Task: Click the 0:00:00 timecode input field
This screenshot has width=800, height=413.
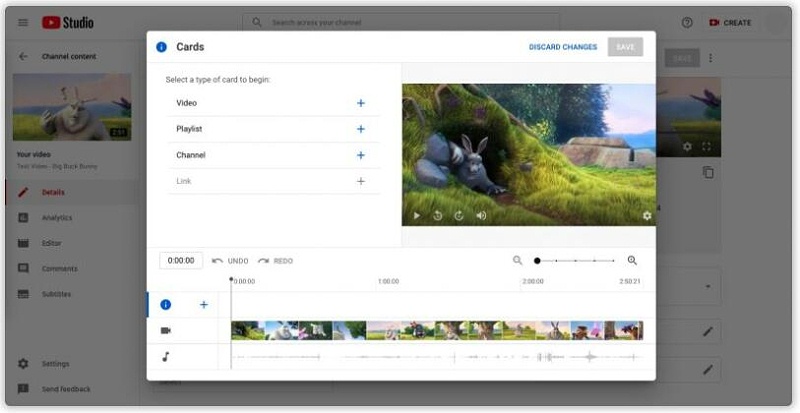Action: (181, 261)
